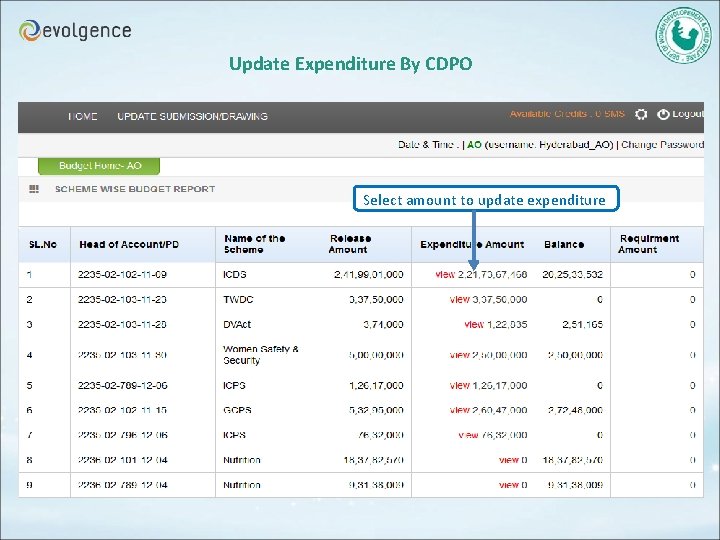Screen dimensions: 720x540
Task: Select ICDS expenditure amount 2,21,73,67,468
Action: 492,275
